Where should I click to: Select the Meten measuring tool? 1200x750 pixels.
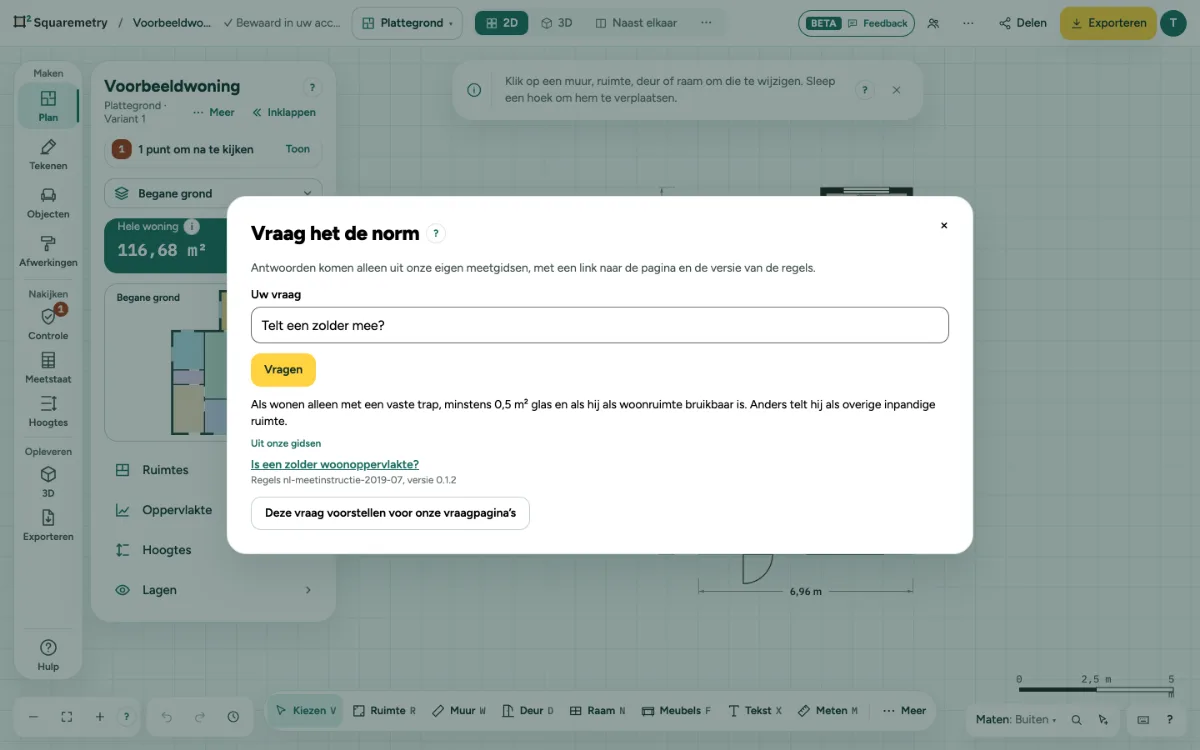click(x=829, y=710)
